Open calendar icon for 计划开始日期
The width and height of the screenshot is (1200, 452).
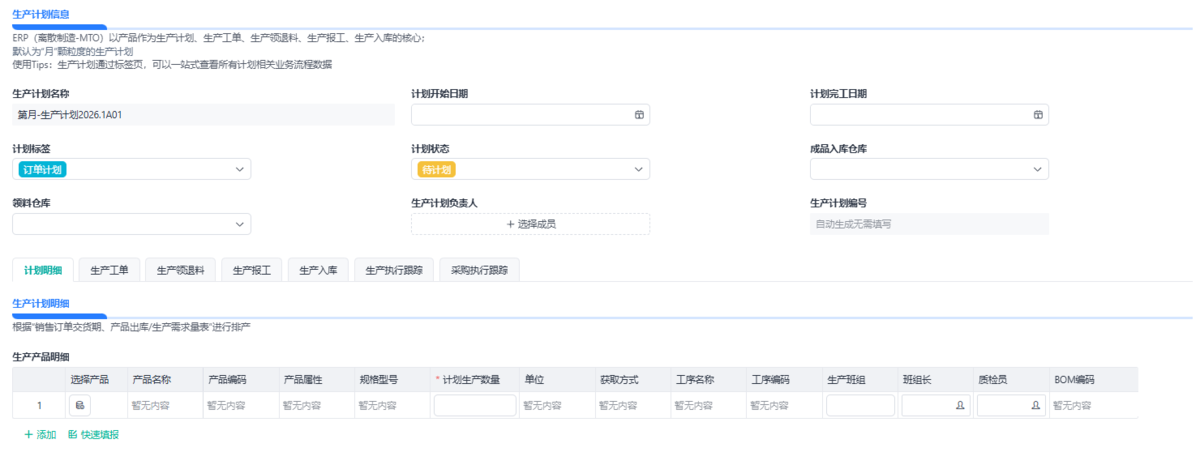click(639, 115)
